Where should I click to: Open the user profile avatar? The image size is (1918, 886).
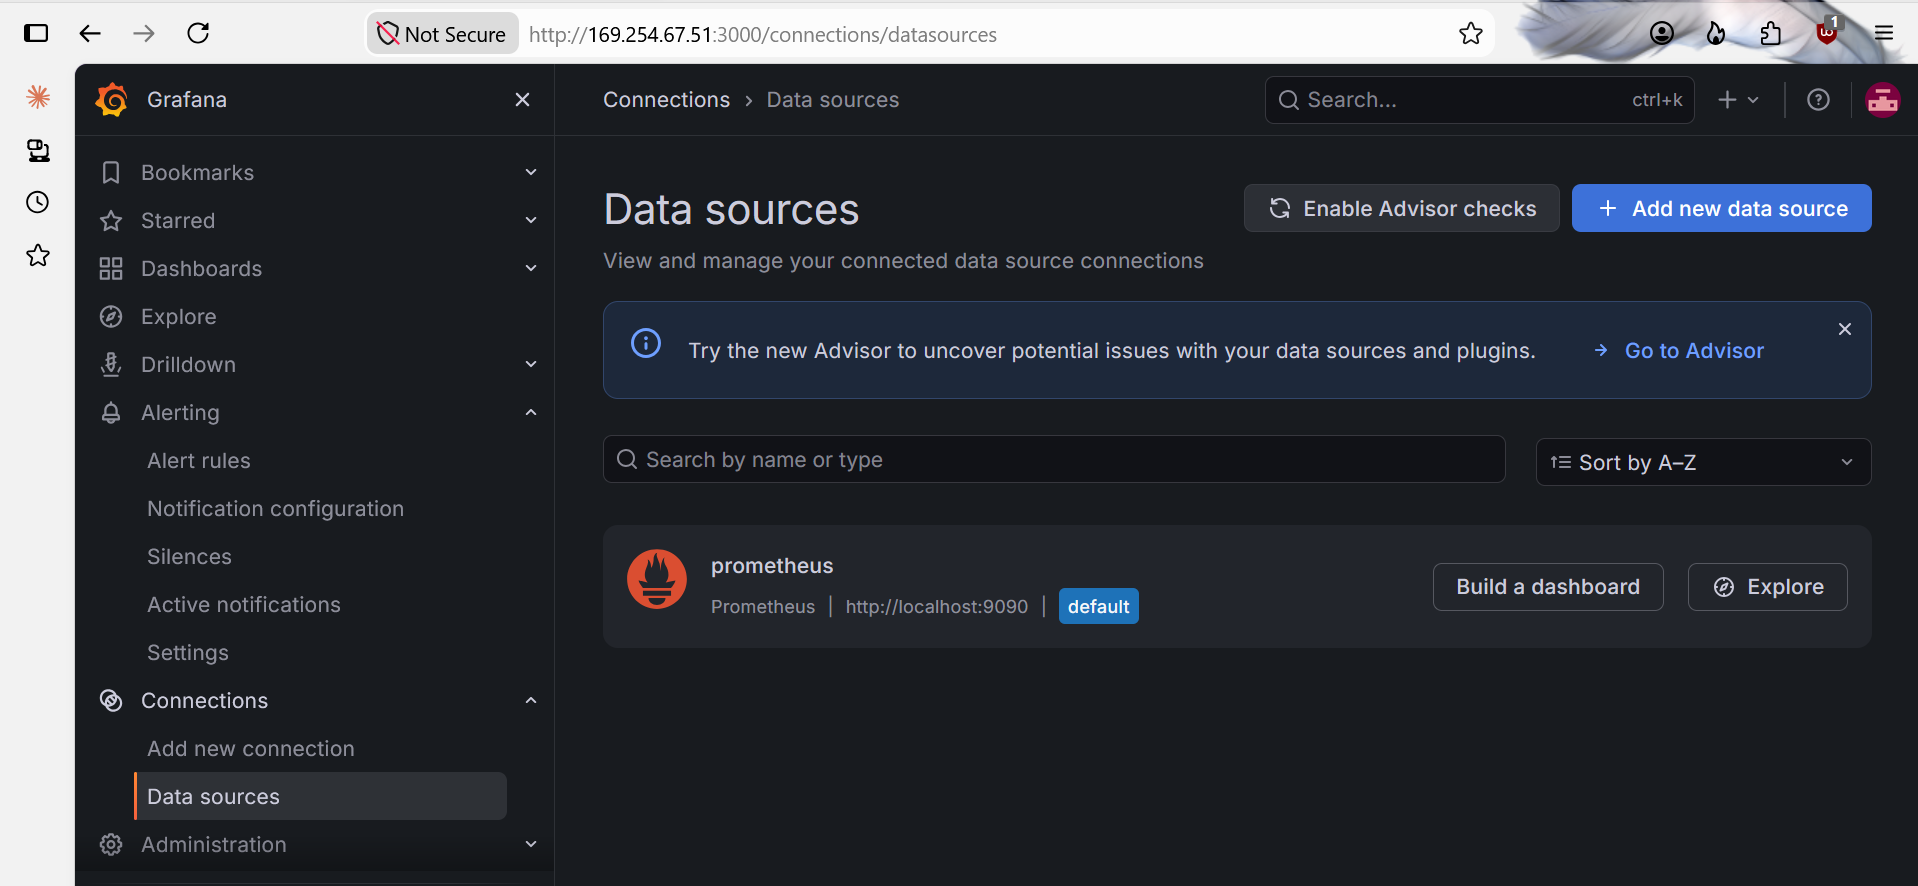pos(1882,99)
